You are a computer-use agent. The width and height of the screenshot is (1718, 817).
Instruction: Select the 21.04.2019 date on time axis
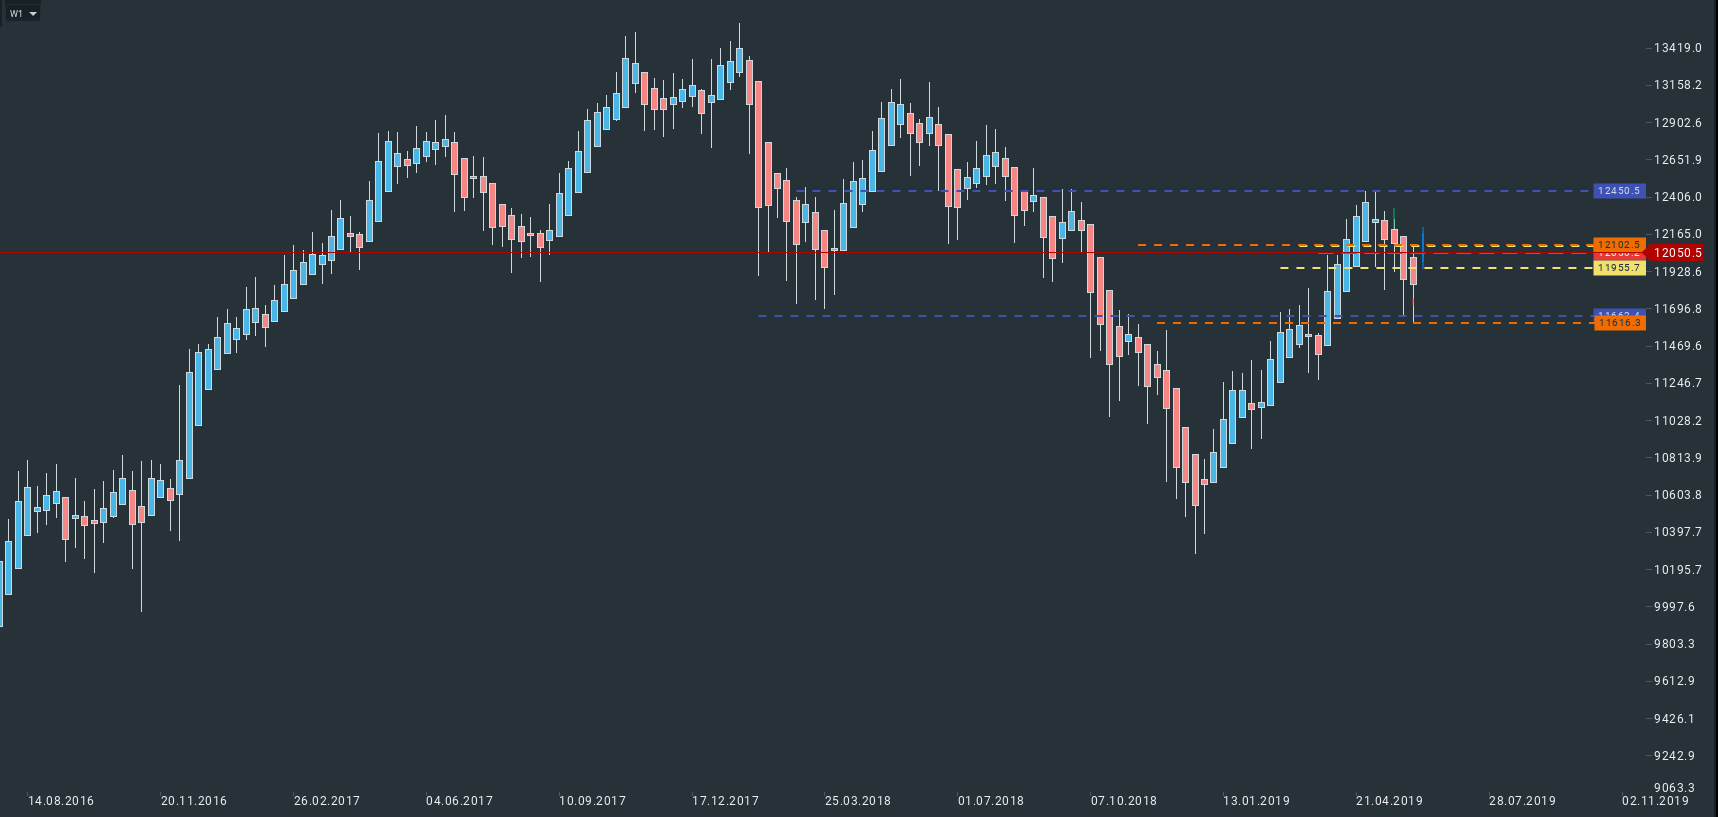pyautogui.click(x=1389, y=801)
